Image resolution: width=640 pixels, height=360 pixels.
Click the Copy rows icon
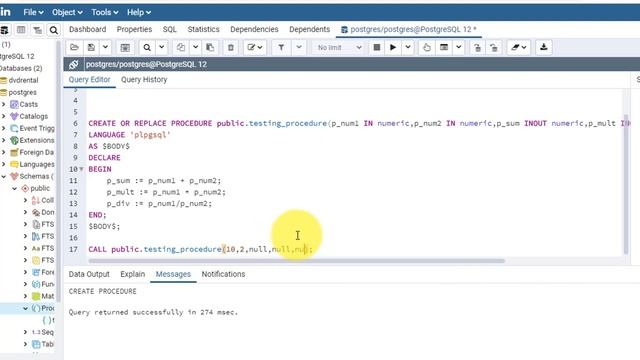[x=181, y=47]
